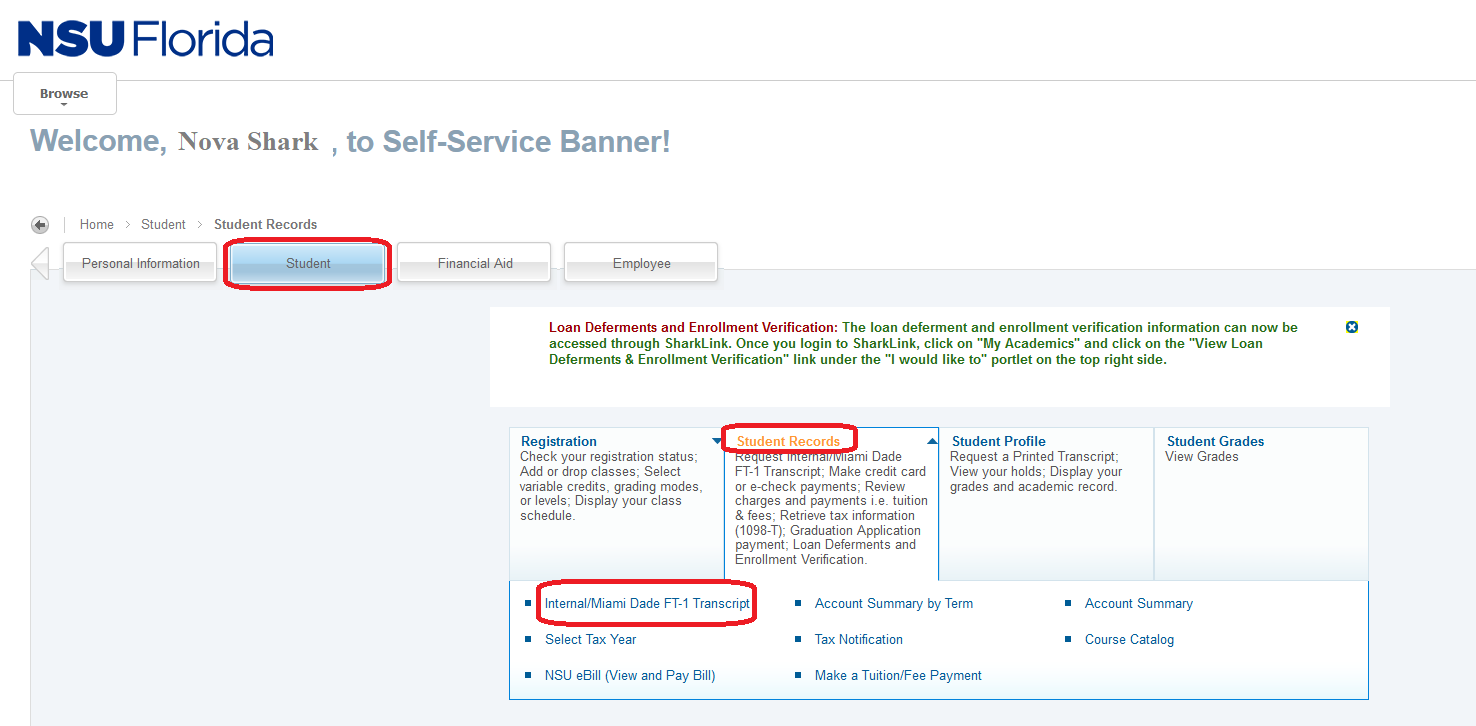This screenshot has width=1476, height=726.
Task: Select the Student tab
Action: tap(308, 263)
